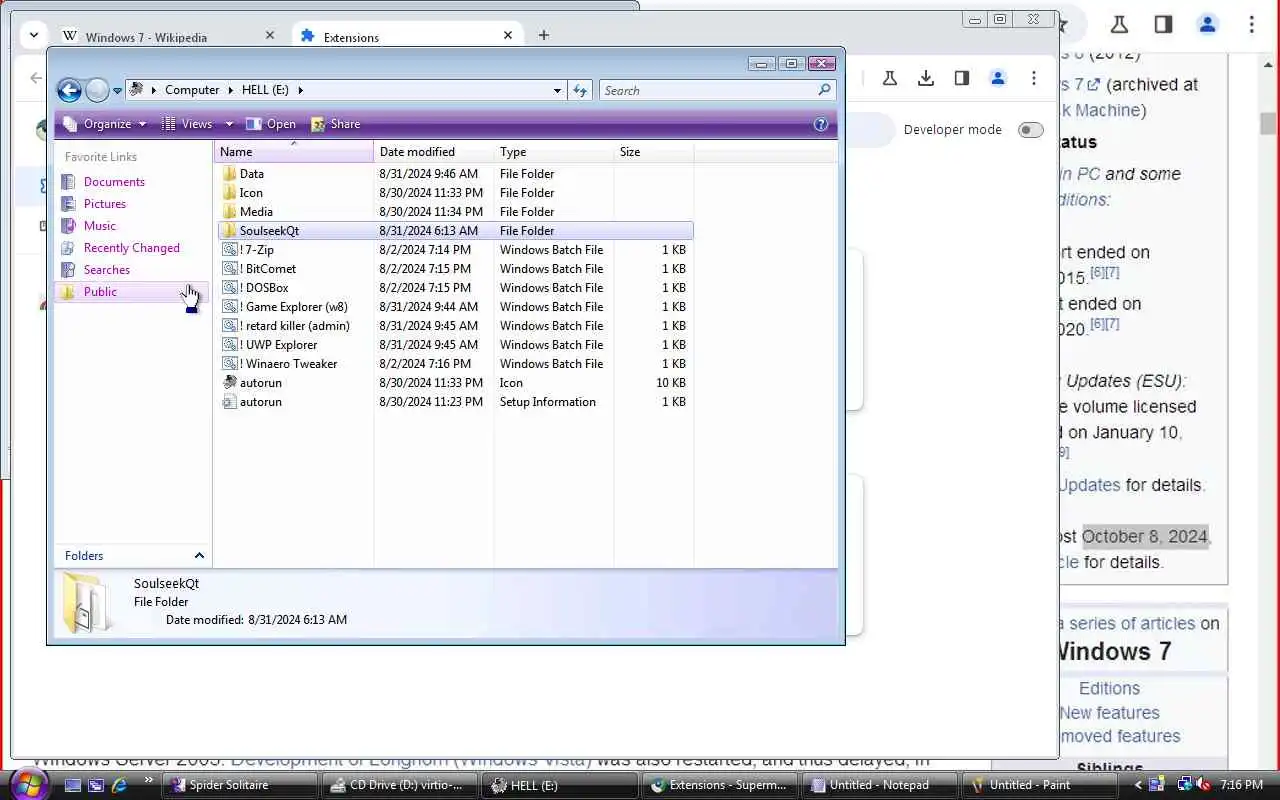The width and height of the screenshot is (1280, 800).
Task: Open the recent pages arrow beside Forward
Action: pos(117,91)
